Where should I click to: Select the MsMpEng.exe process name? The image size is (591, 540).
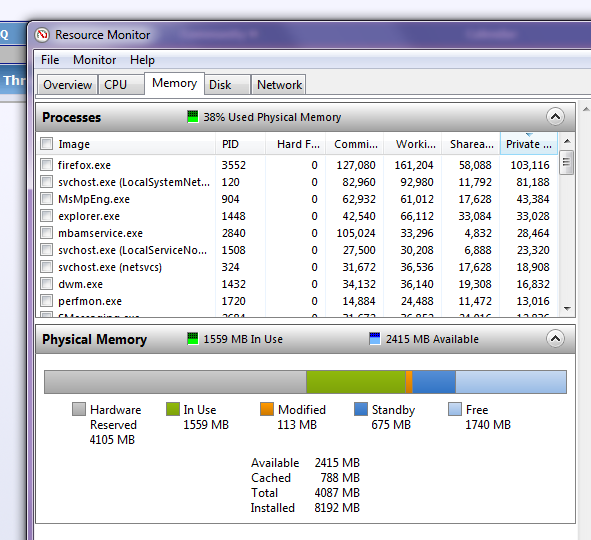[x=94, y=199]
